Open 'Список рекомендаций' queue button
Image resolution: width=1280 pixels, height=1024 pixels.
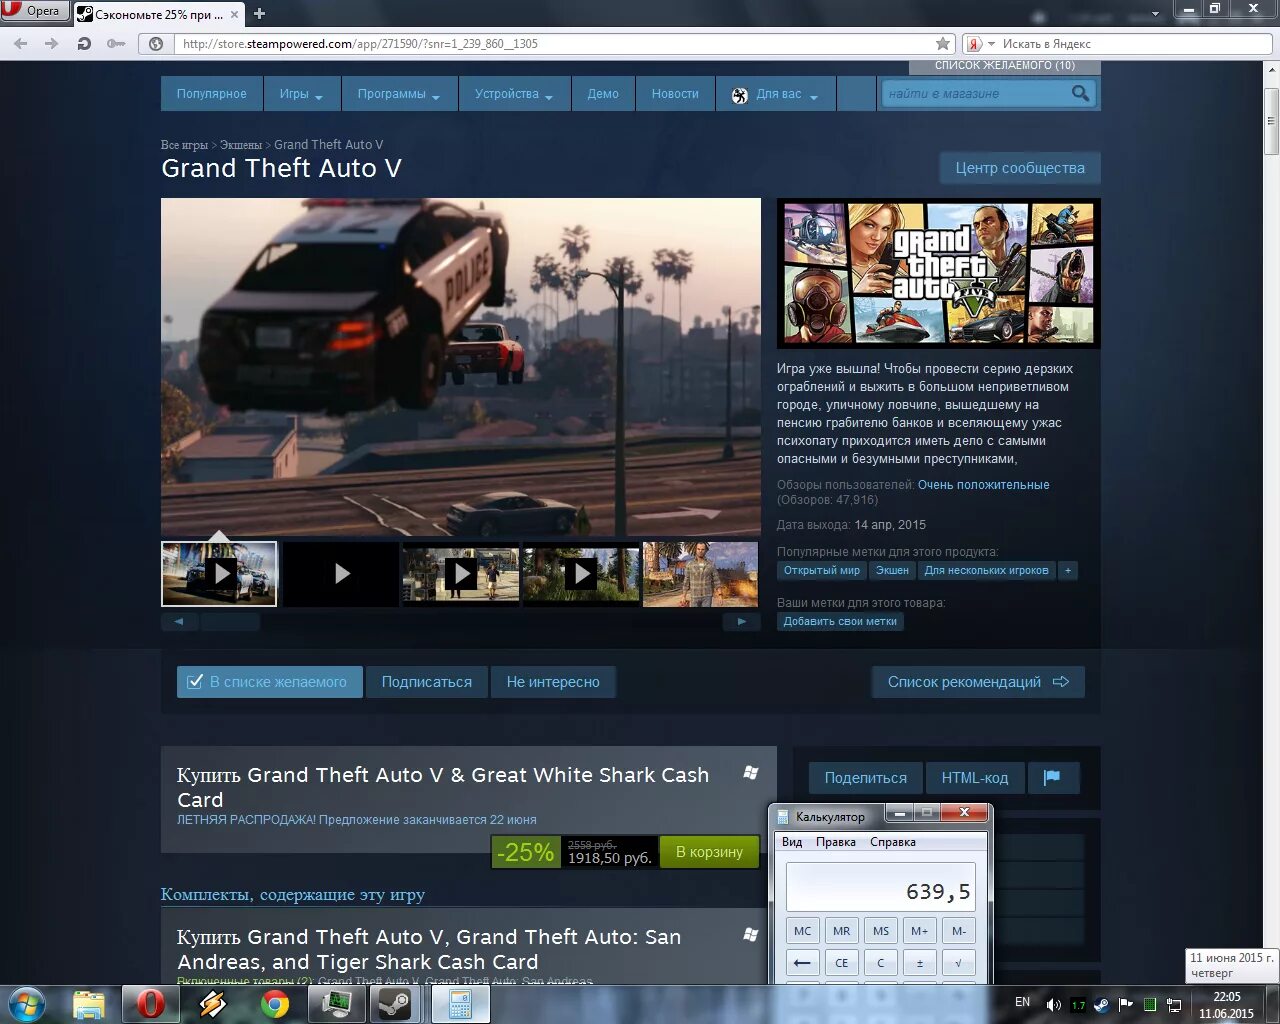[978, 682]
